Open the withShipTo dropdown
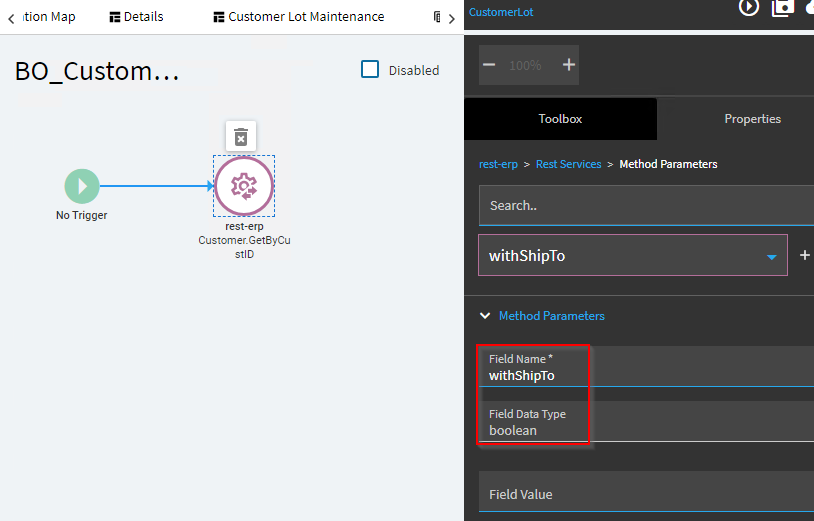Screen dimensions: 814x521 (771, 256)
